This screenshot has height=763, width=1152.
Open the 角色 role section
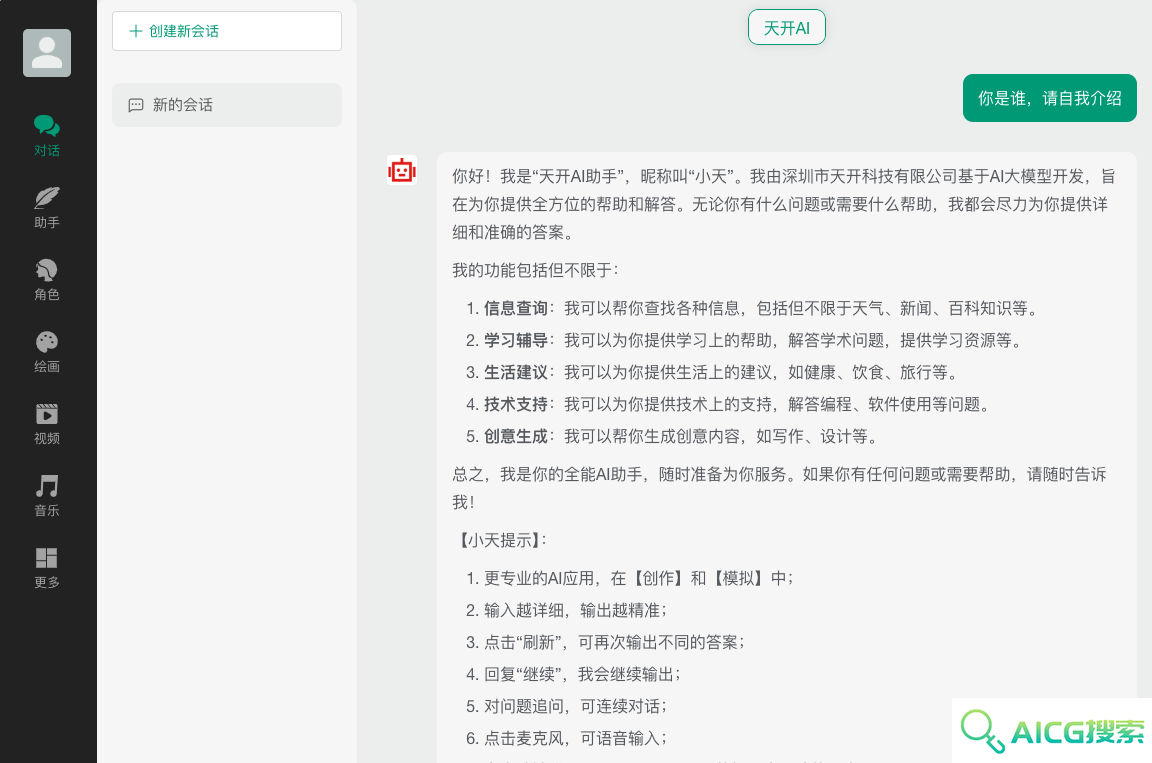click(x=47, y=280)
